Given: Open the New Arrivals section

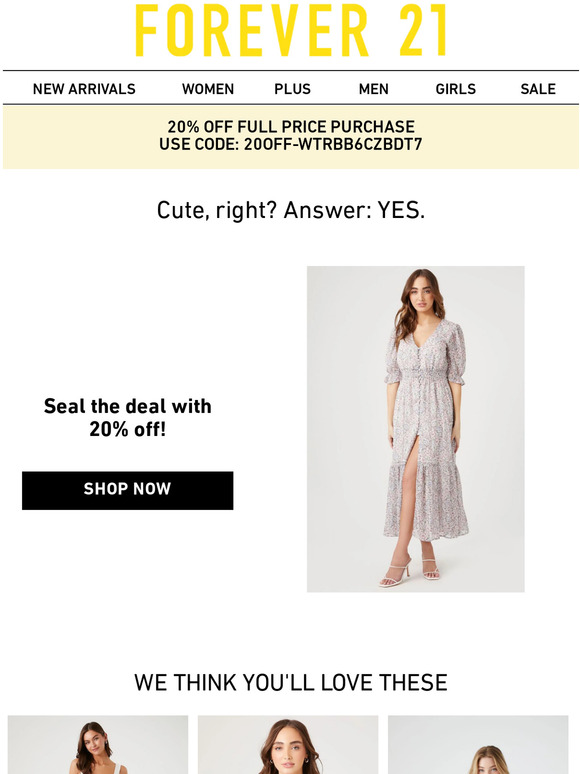Looking at the screenshot, I should tap(84, 89).
